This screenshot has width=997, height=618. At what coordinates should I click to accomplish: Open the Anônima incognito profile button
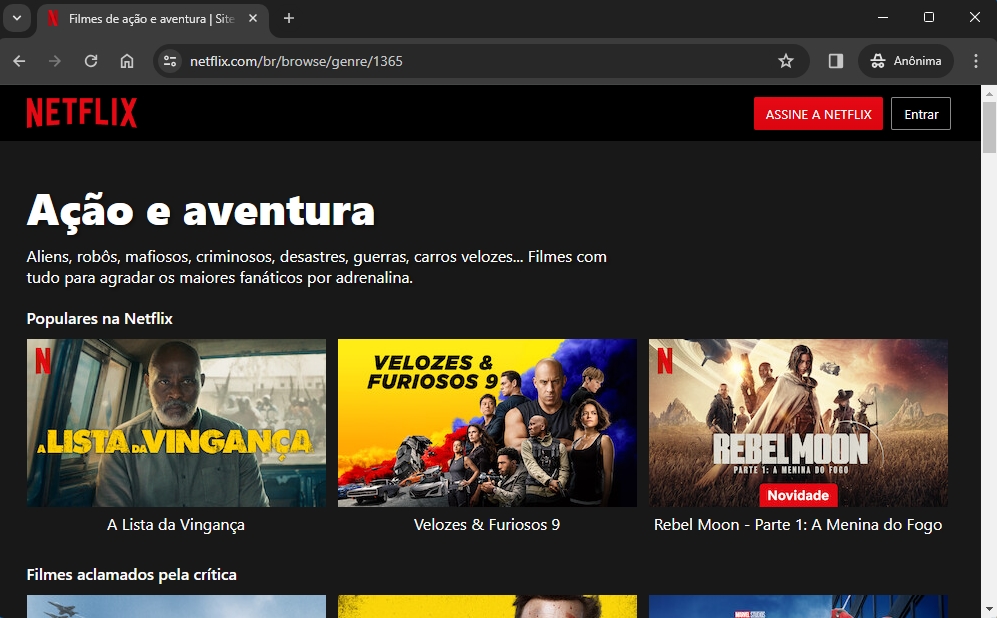905,61
